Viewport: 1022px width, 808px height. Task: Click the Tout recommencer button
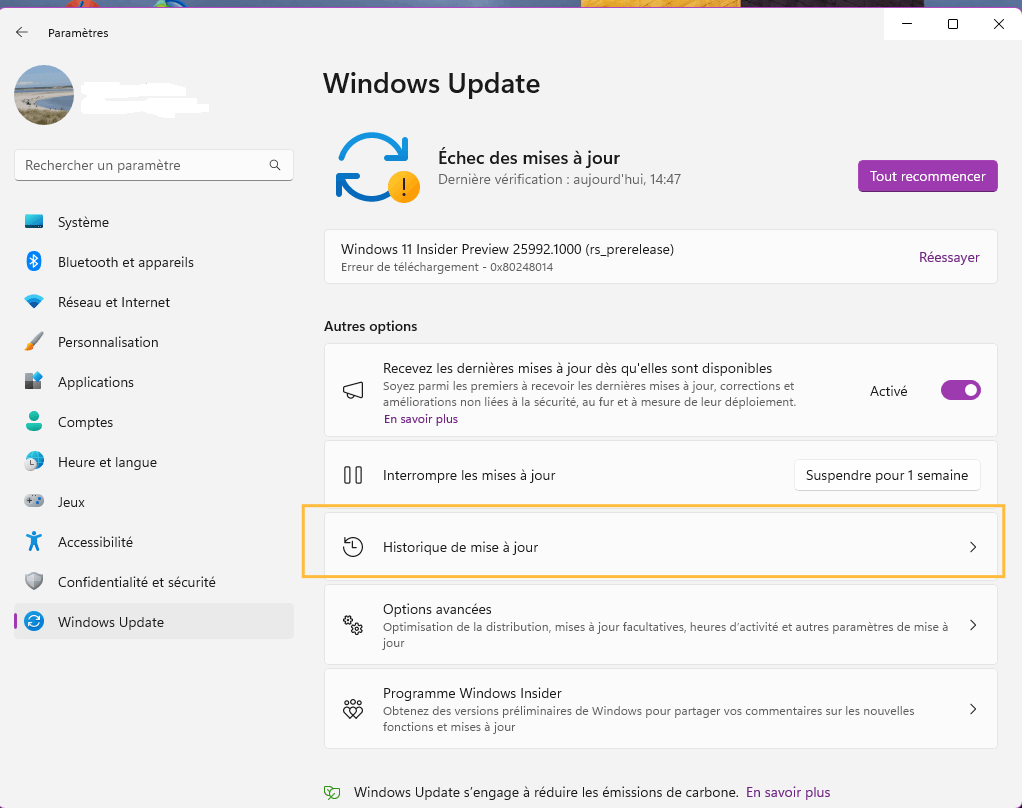tap(927, 176)
